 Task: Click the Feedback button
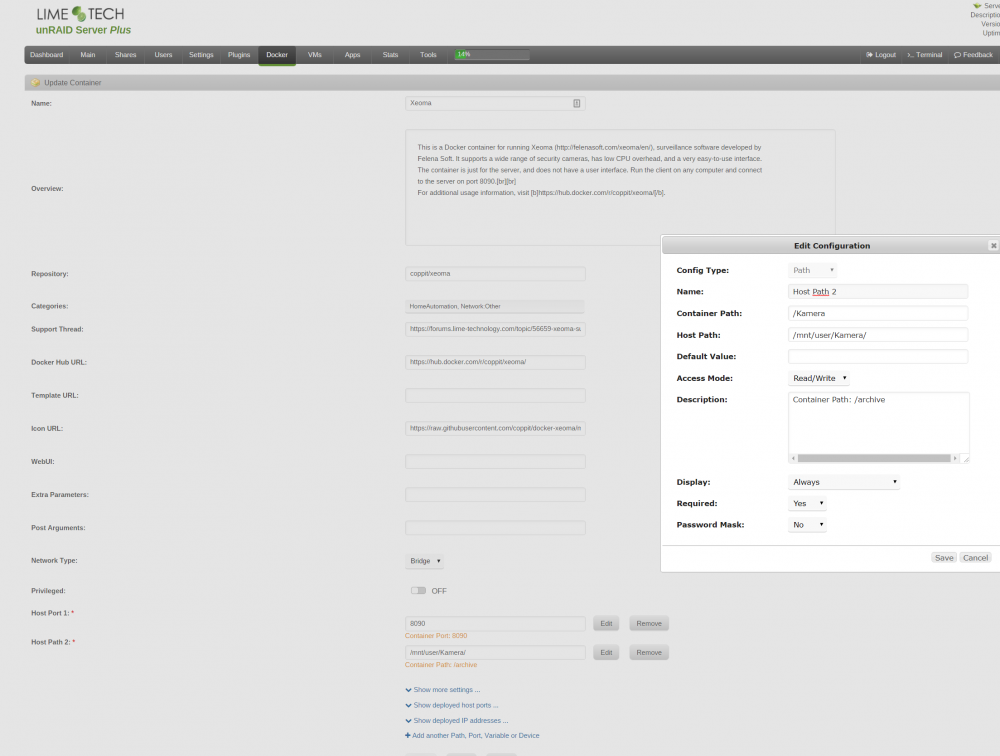[x=973, y=55]
